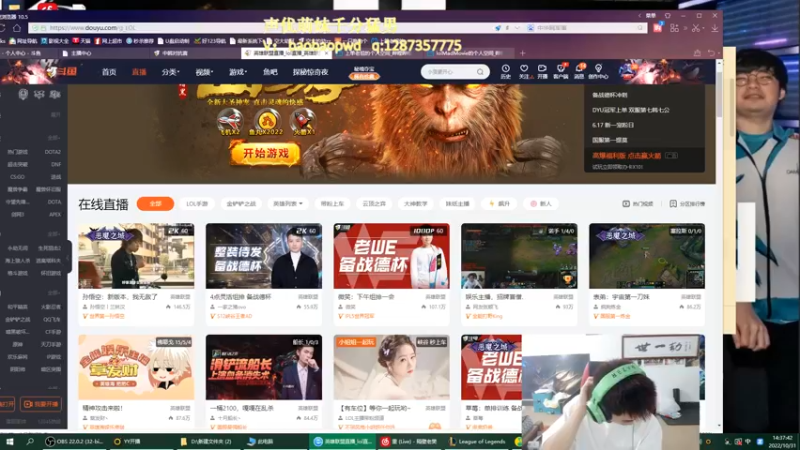Open the 热门视频 icon link
Screen dimensions: 800x450
(637, 204)
